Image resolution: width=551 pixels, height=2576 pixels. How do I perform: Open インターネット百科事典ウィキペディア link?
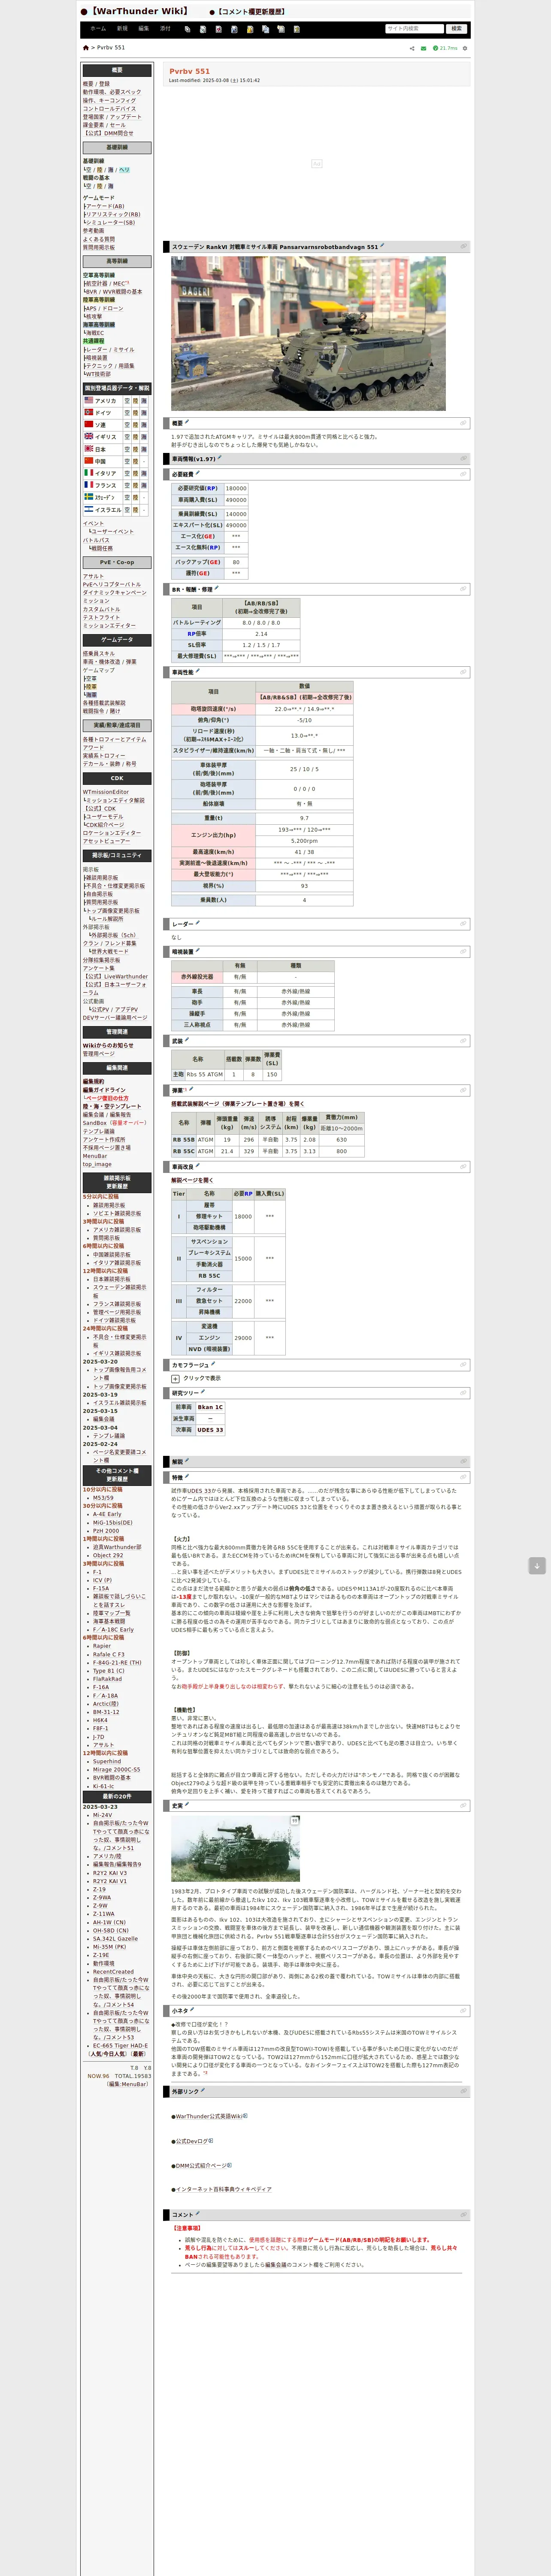coord(223,2189)
